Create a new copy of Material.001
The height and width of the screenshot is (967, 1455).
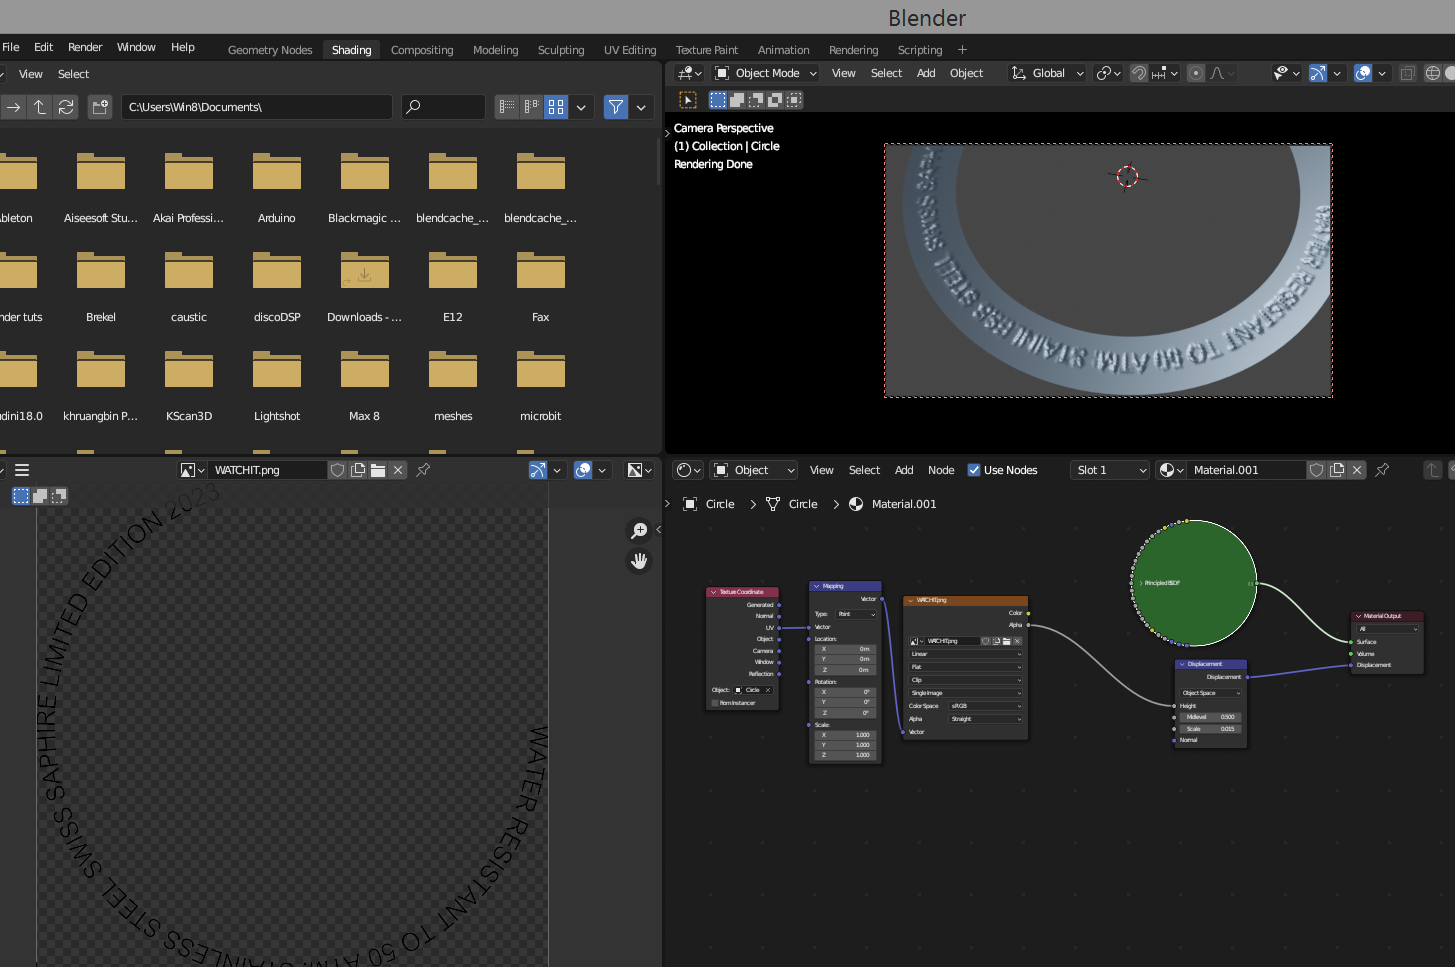click(1337, 470)
